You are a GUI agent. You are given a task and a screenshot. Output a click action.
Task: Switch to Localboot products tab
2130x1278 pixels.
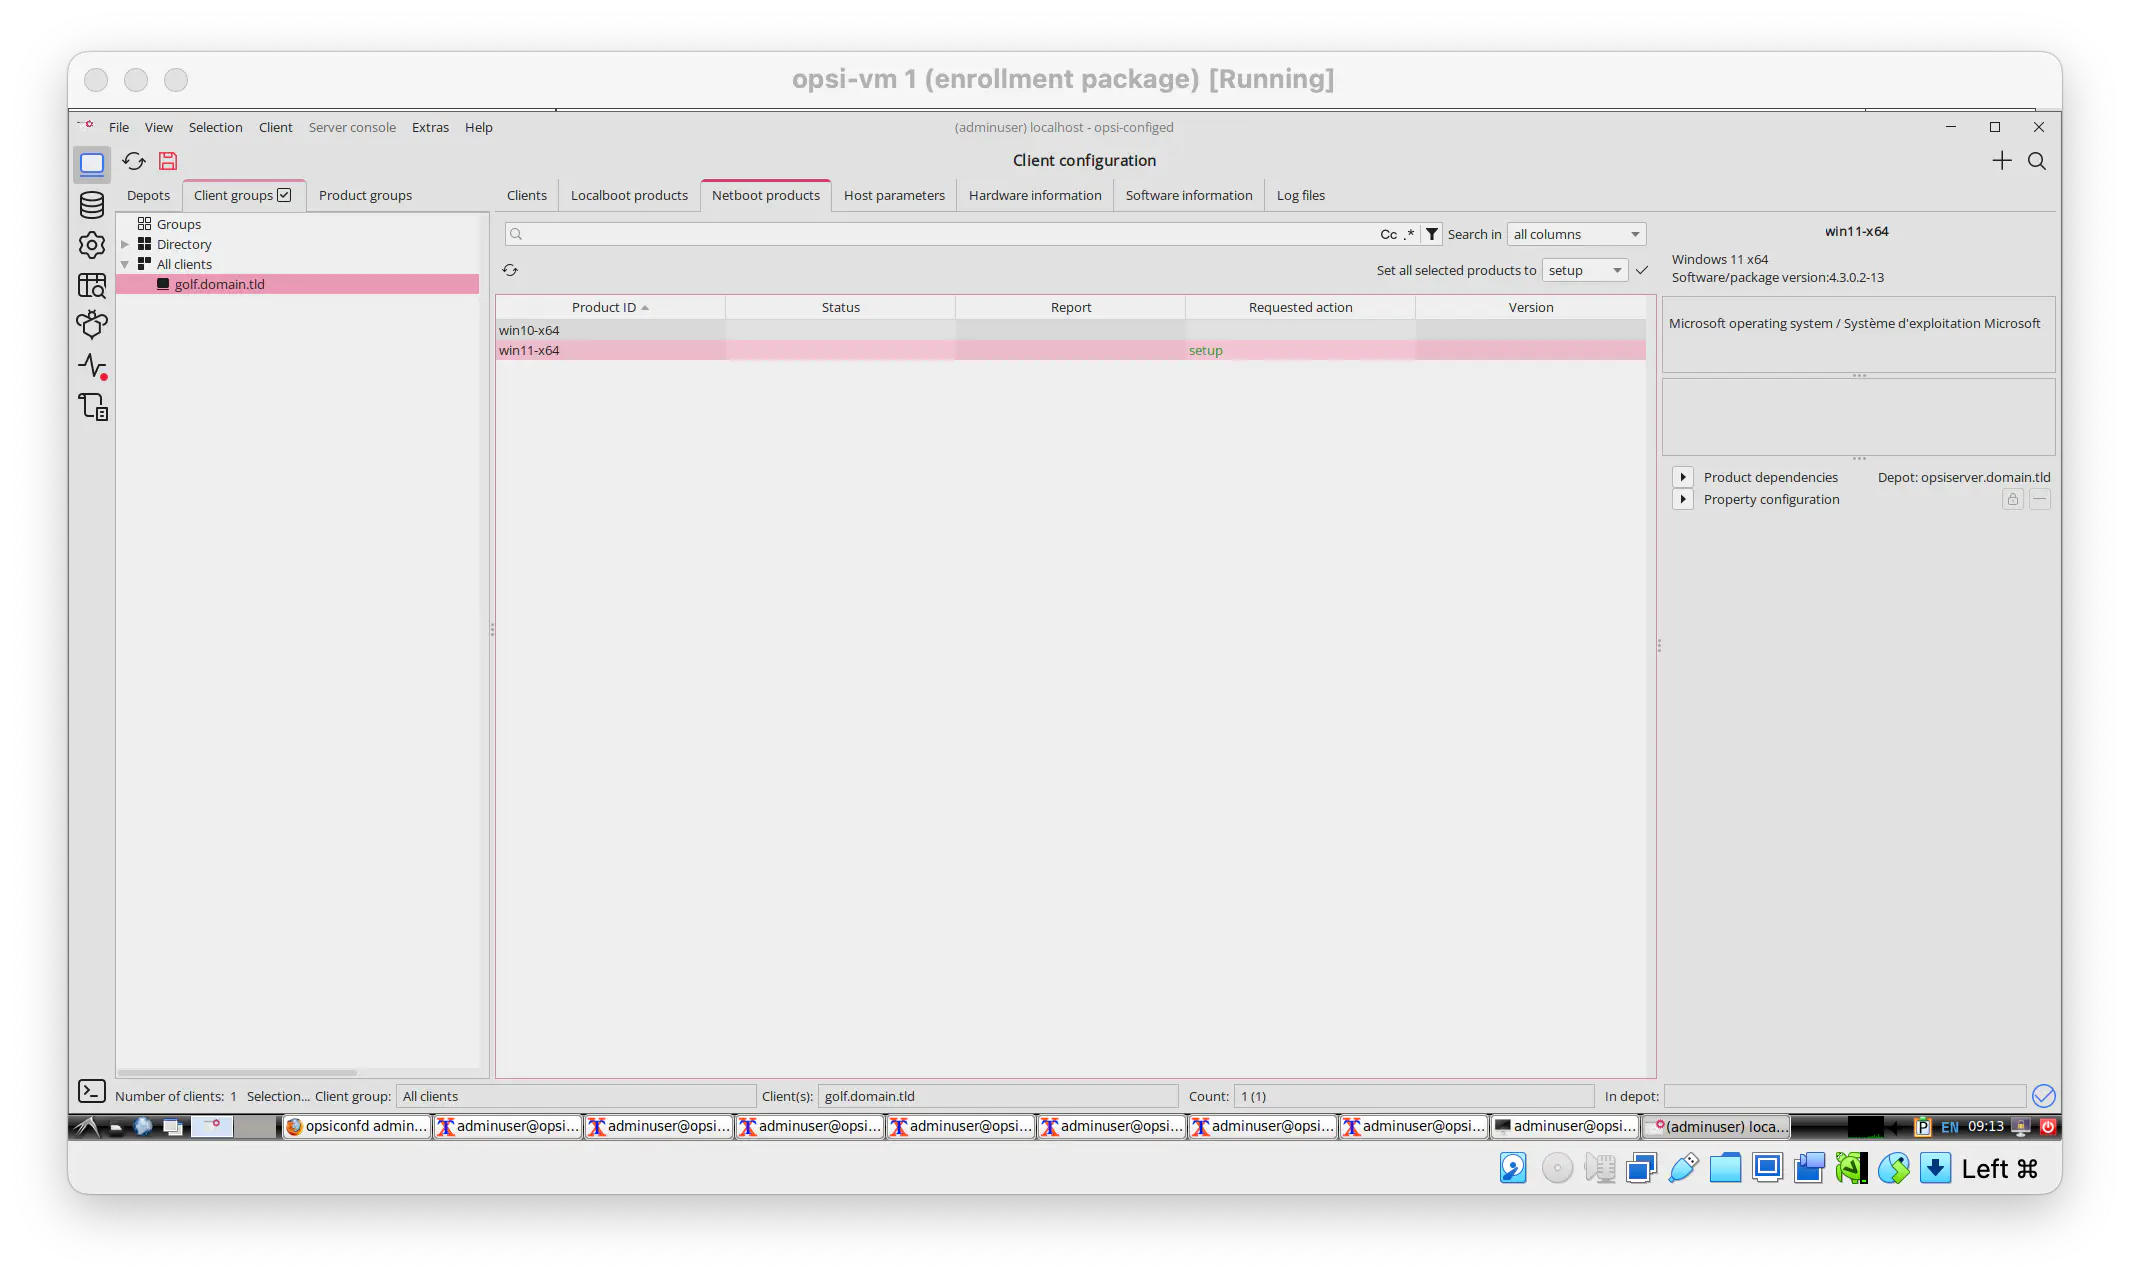629,195
